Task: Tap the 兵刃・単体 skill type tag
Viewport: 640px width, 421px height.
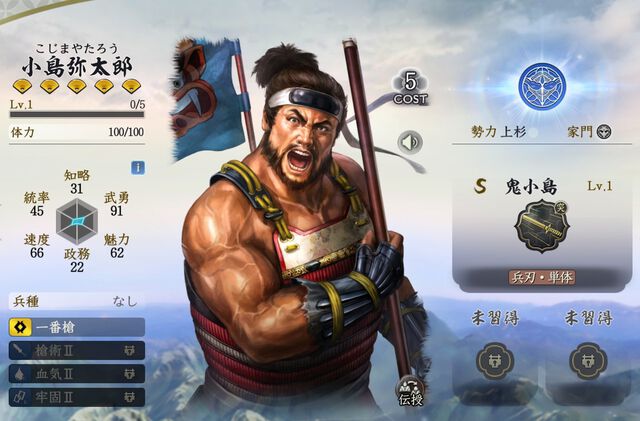Action: coord(542,277)
